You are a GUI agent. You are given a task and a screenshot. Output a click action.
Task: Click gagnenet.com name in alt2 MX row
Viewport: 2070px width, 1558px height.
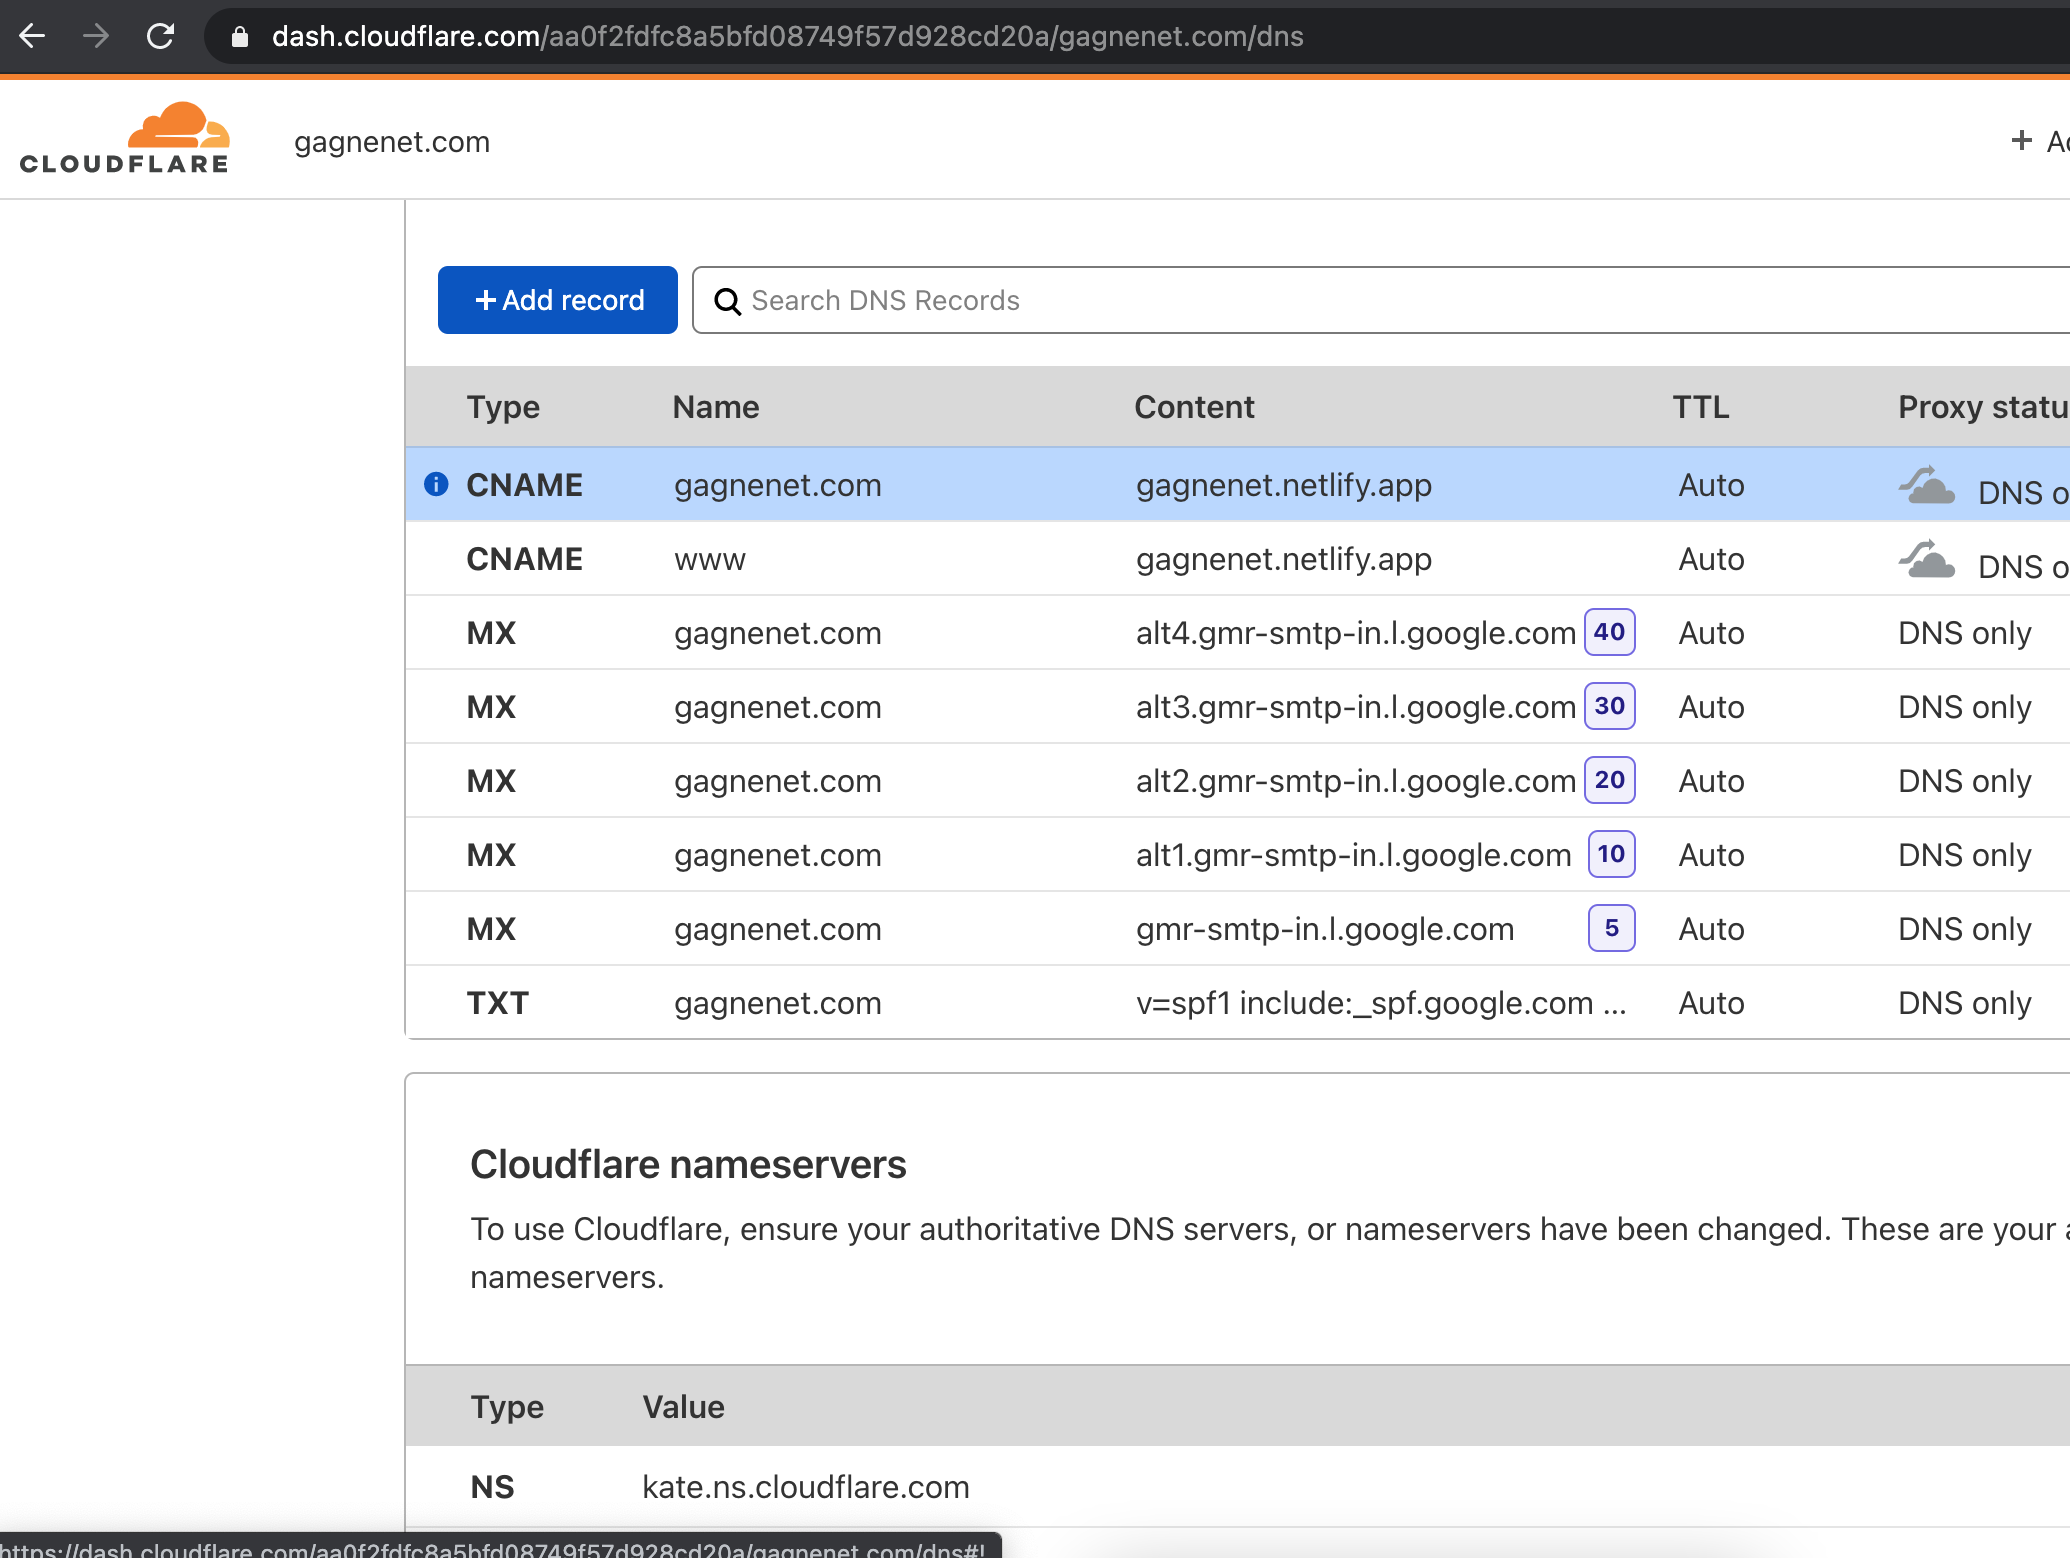778,781
